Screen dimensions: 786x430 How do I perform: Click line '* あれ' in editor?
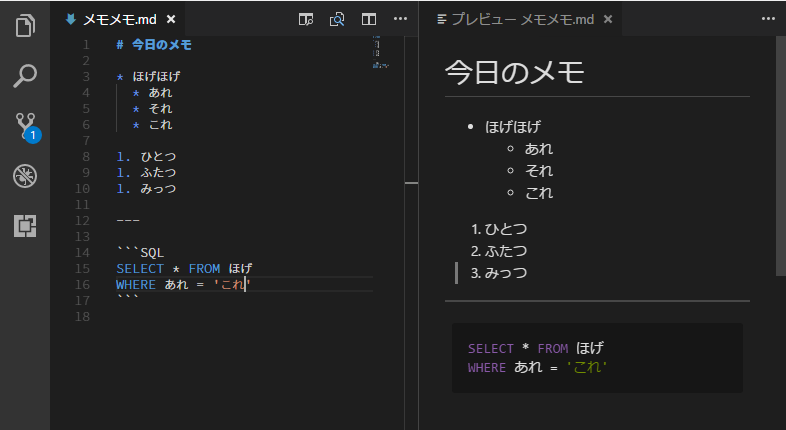pyautogui.click(x=152, y=92)
